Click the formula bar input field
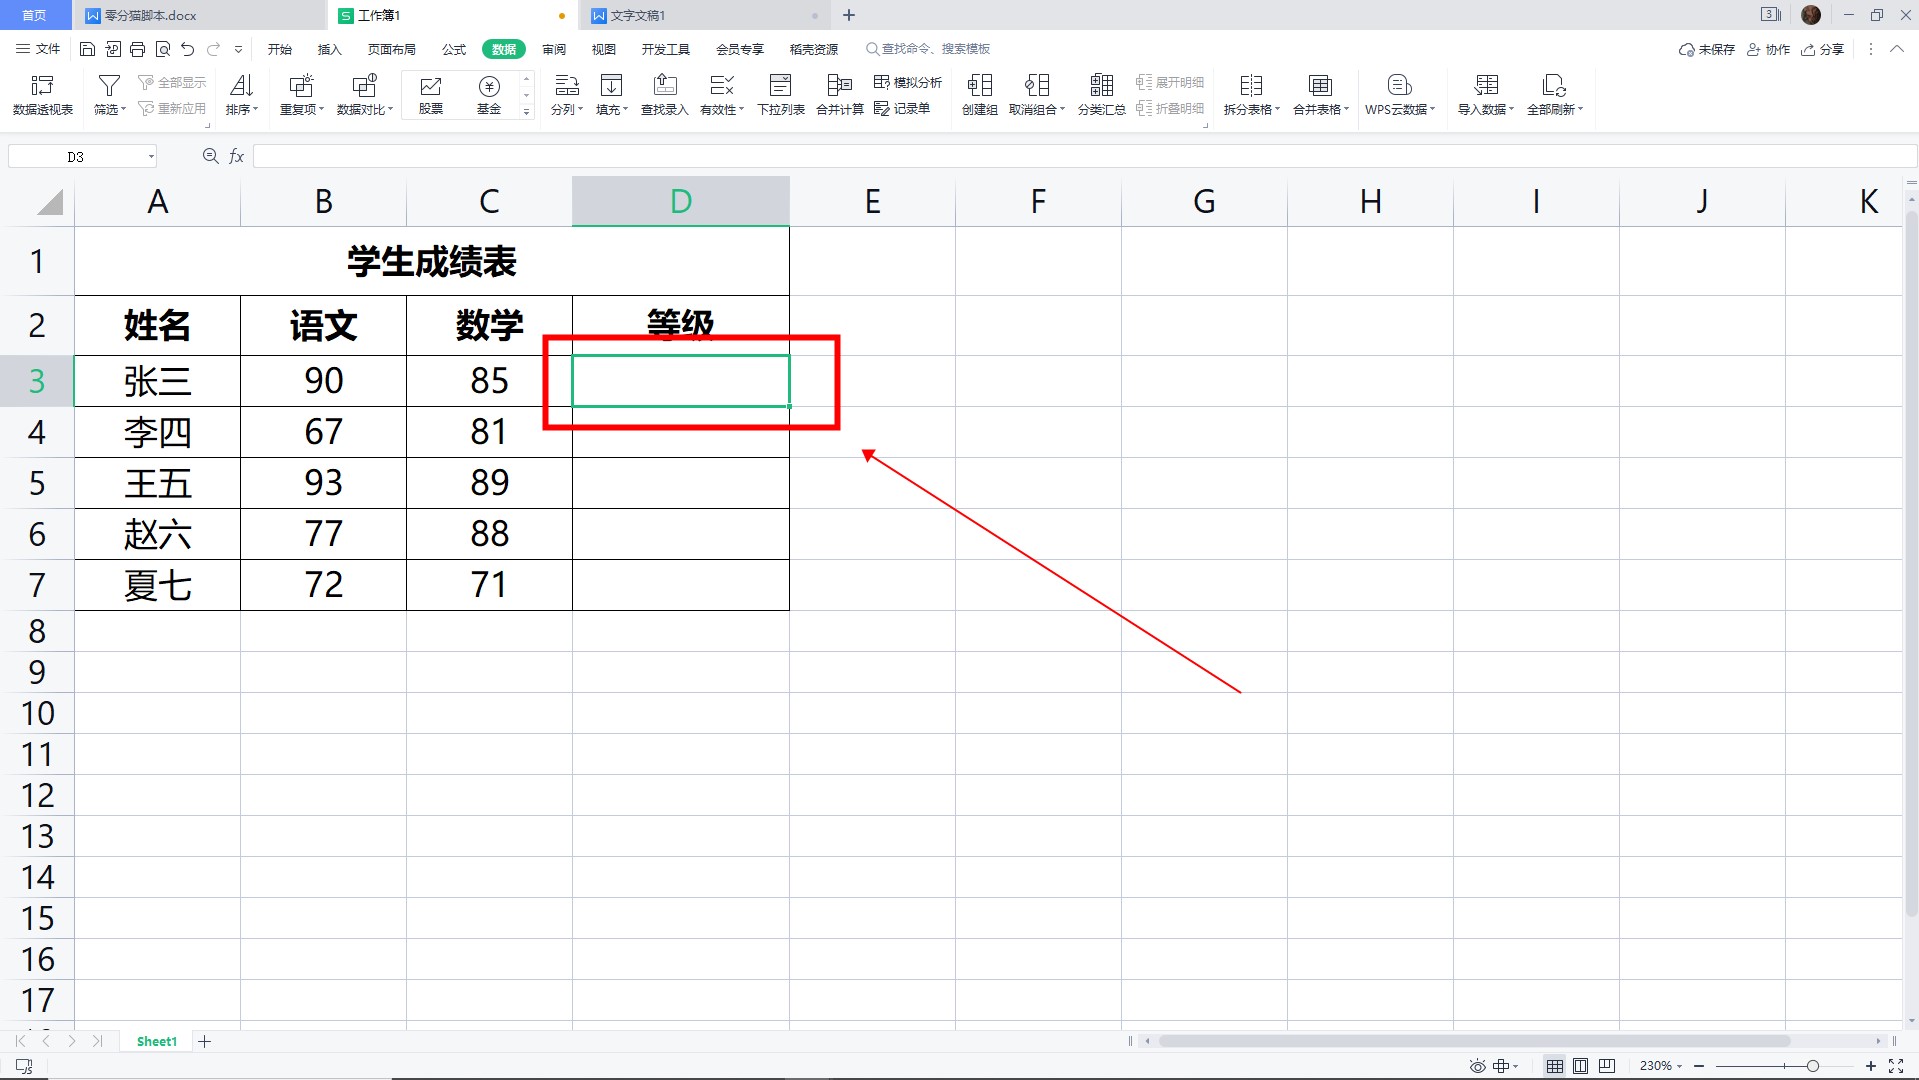Viewport: 1919px width, 1080px height. 1085,156
